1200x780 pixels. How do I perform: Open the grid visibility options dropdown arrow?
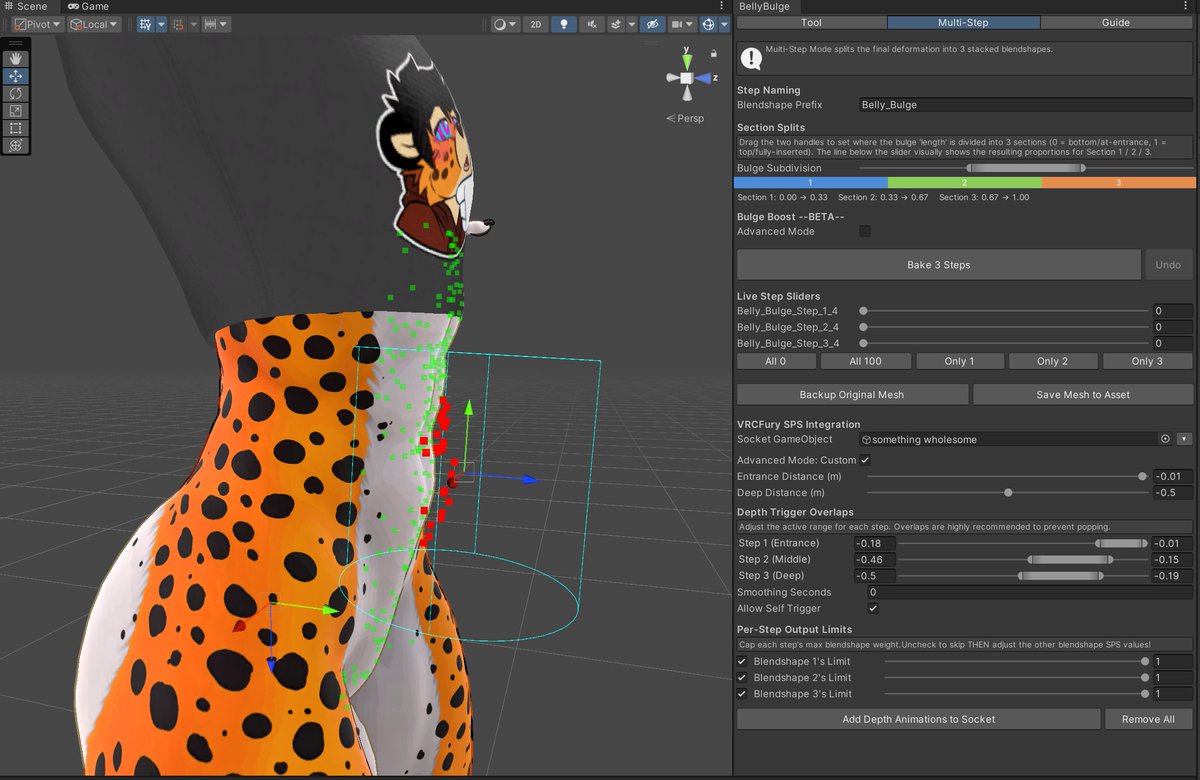[x=161, y=24]
